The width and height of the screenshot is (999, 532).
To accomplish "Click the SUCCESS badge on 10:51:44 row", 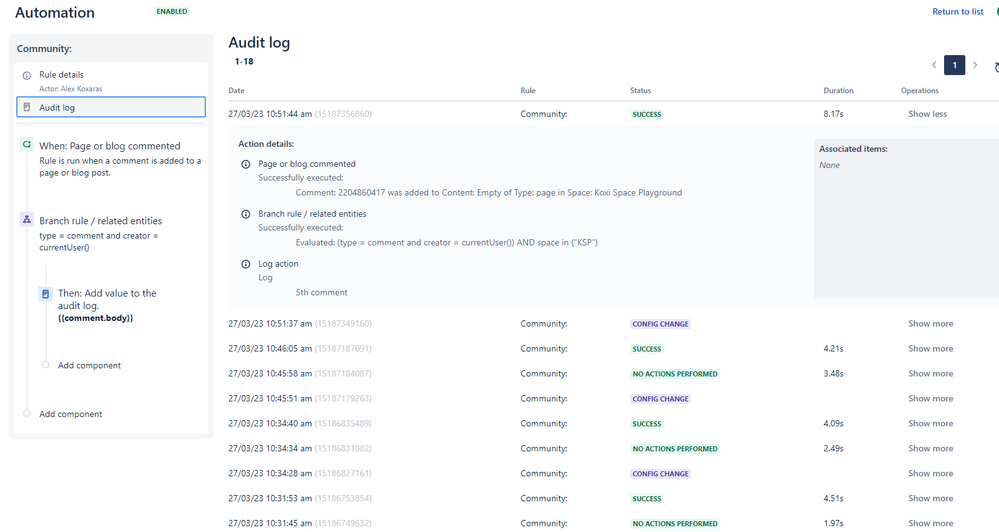I will [x=647, y=115].
